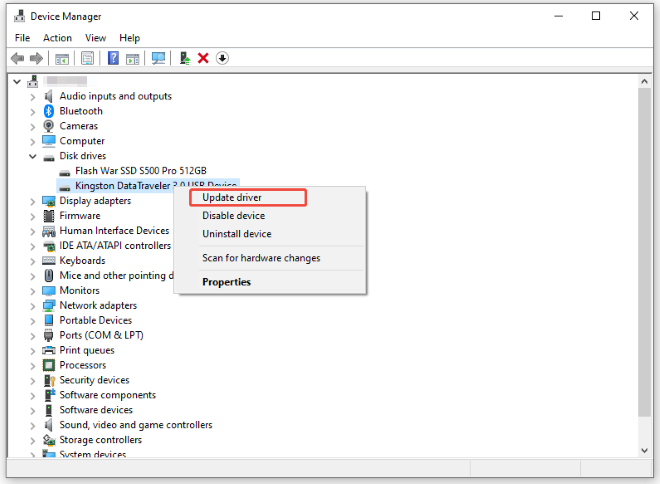This screenshot has width=660, height=484.
Task: Open the View menu
Action: click(x=96, y=38)
